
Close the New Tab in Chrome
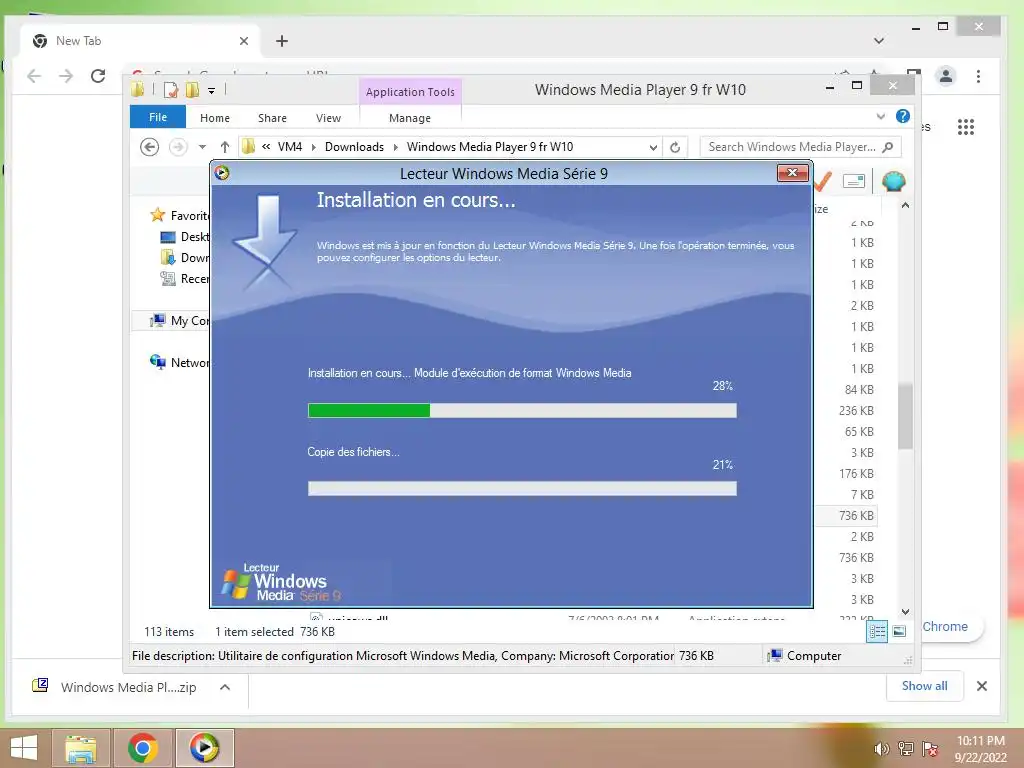[244, 41]
